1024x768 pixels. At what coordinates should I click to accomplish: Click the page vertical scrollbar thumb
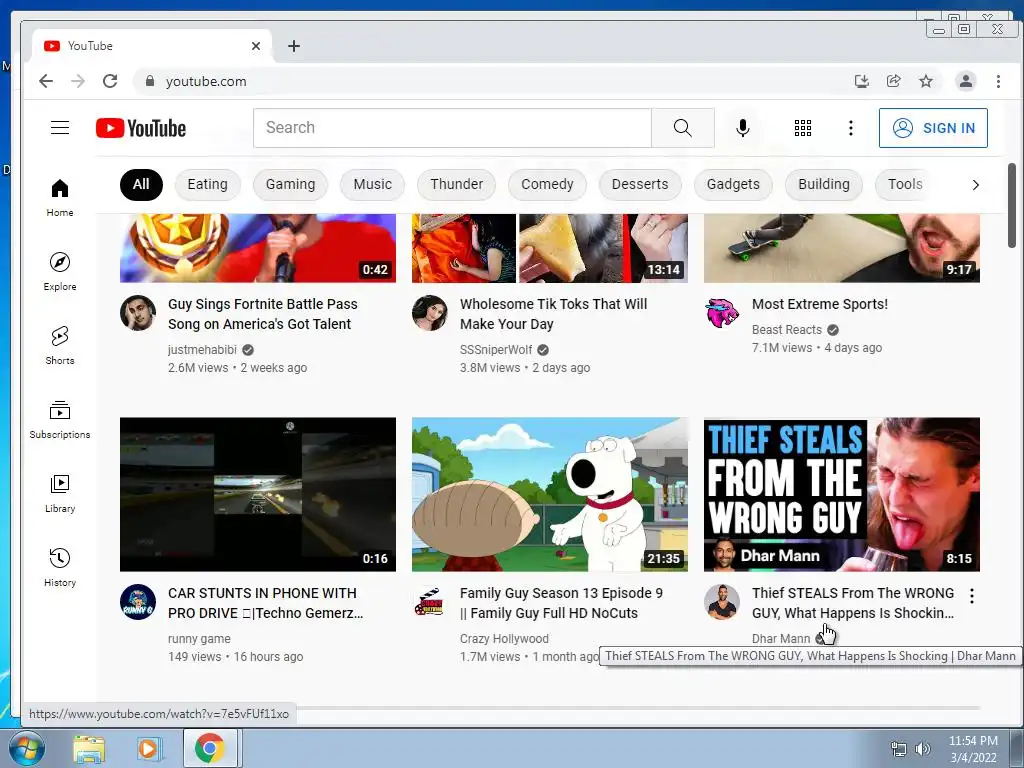pos(1012,205)
